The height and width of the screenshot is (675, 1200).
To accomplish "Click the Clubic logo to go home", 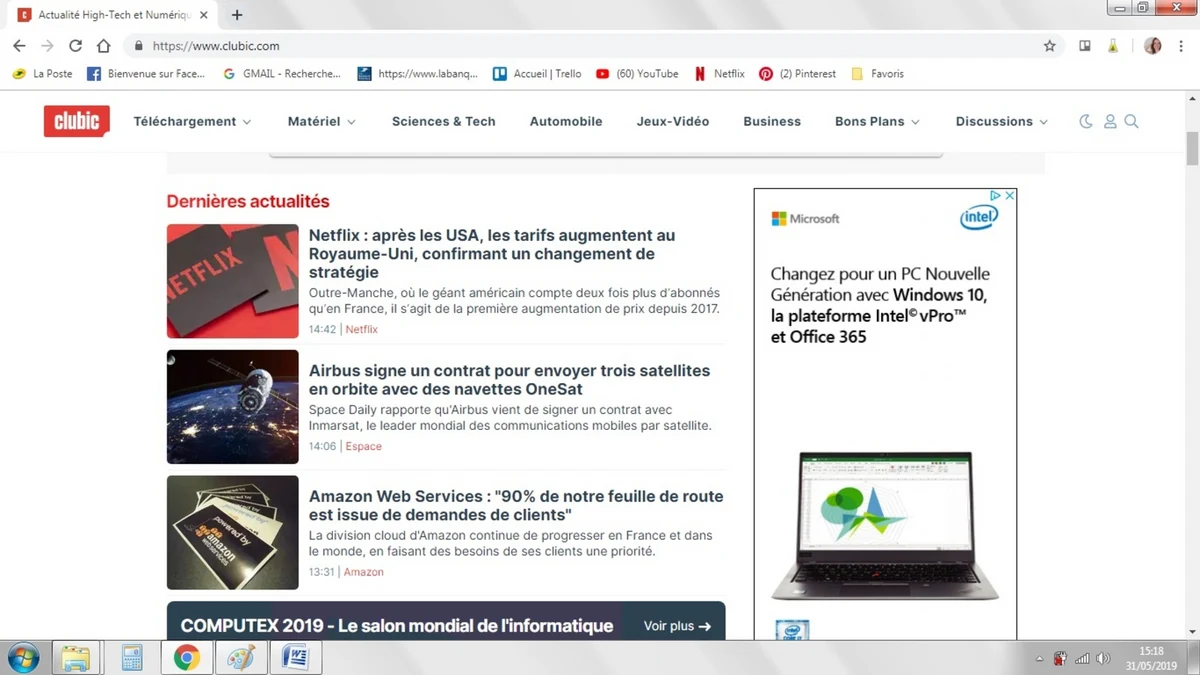I will point(76,121).
